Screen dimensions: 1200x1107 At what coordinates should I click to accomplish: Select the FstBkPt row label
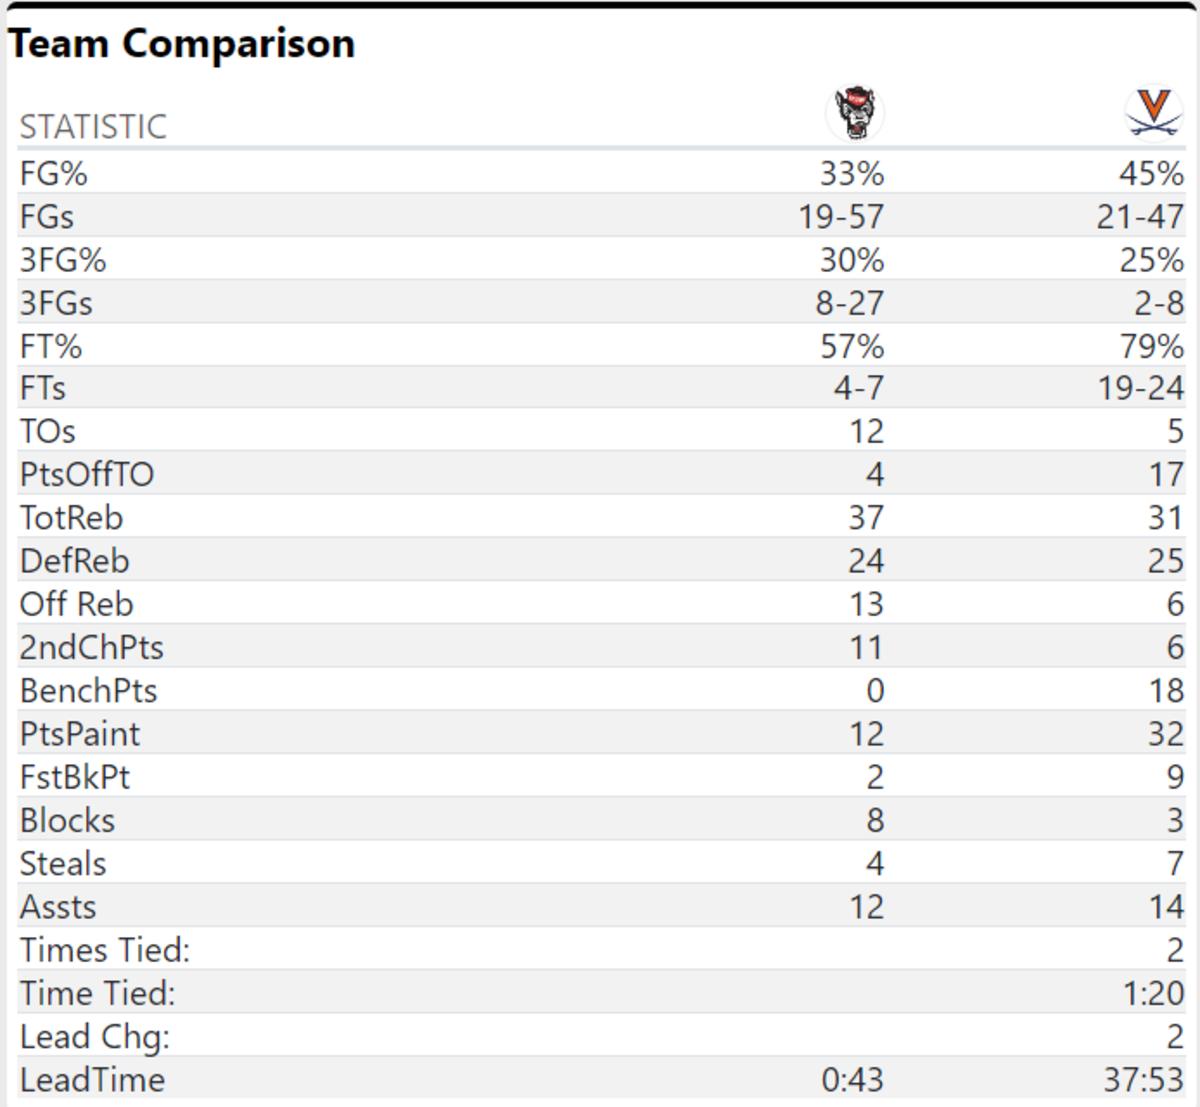pos(75,777)
